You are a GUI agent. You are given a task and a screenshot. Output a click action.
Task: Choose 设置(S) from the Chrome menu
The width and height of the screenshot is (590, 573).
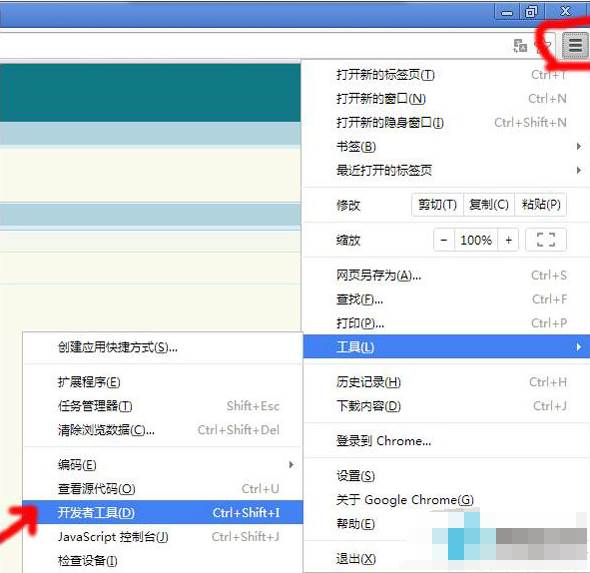[x=446, y=476]
